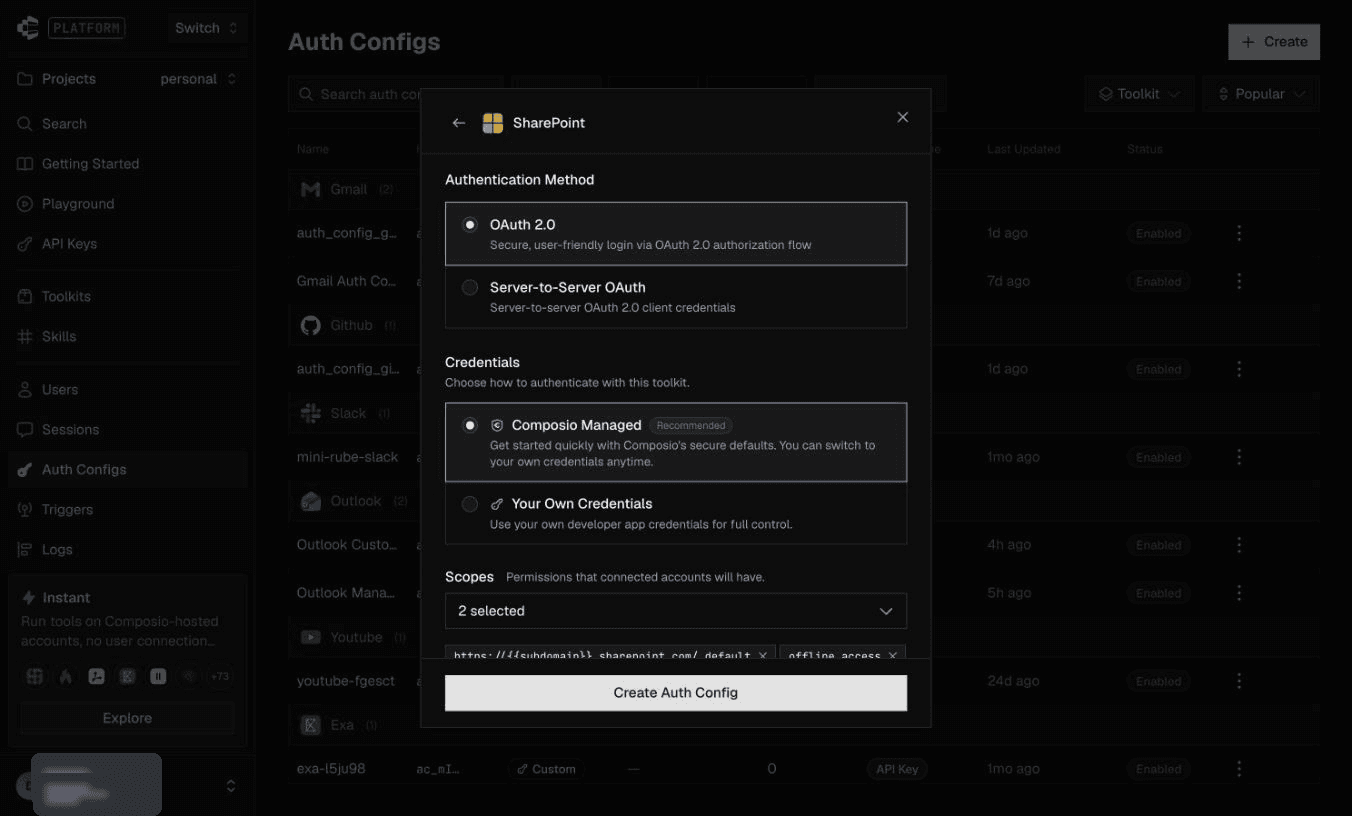Viewport: 1352px width, 816px height.
Task: Open row menu for auth_config_g… 1d ago Gmail
Action: pos(1239,233)
